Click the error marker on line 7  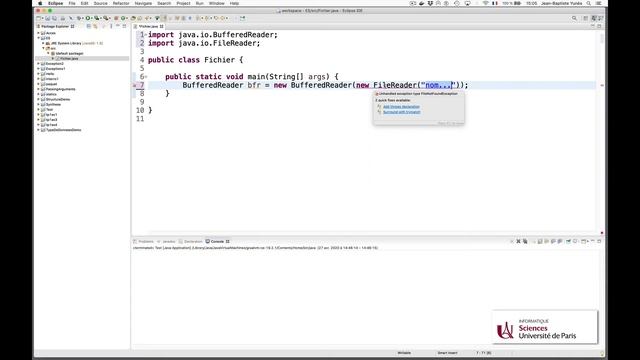pyautogui.click(x=135, y=85)
